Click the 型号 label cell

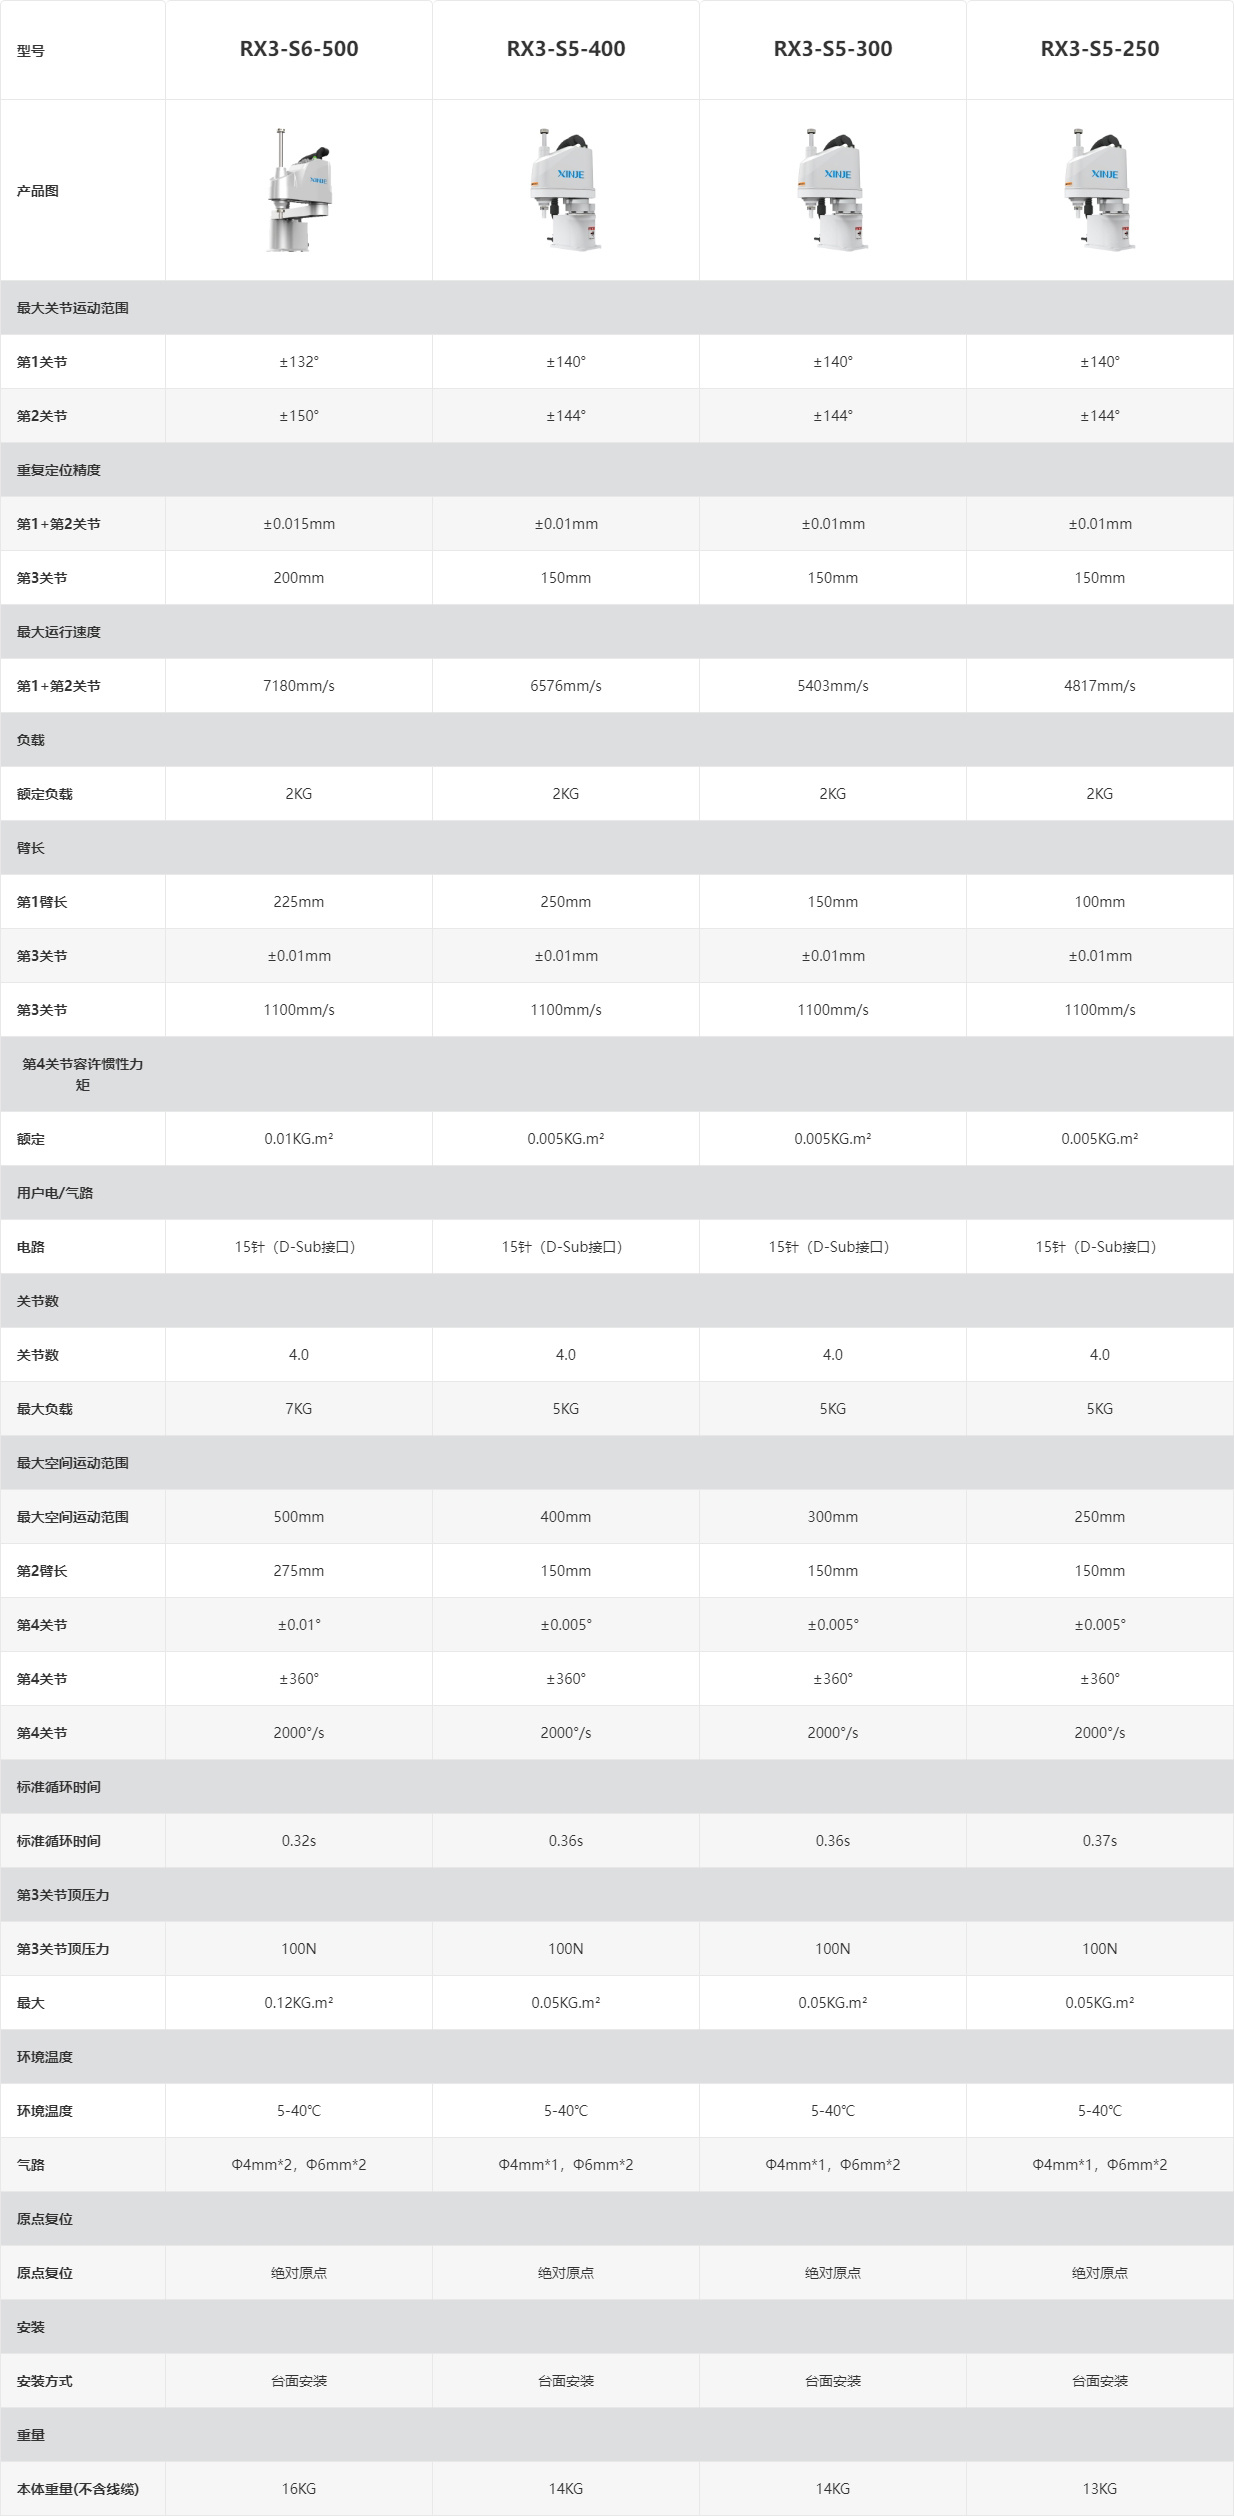[83, 50]
